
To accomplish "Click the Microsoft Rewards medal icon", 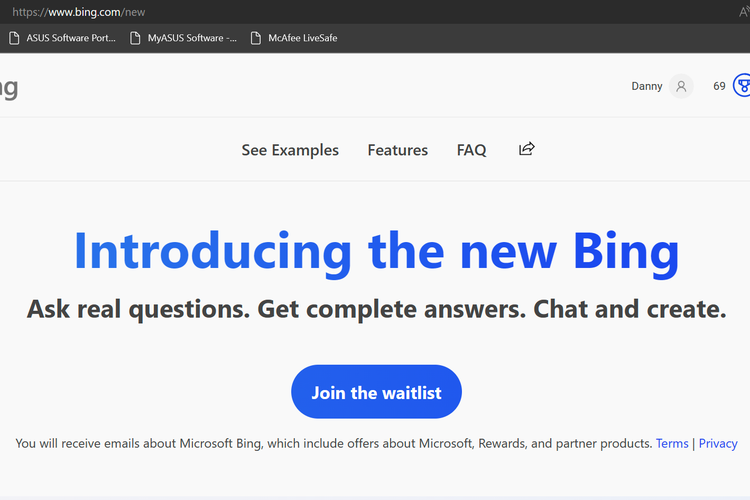I will [742, 86].
